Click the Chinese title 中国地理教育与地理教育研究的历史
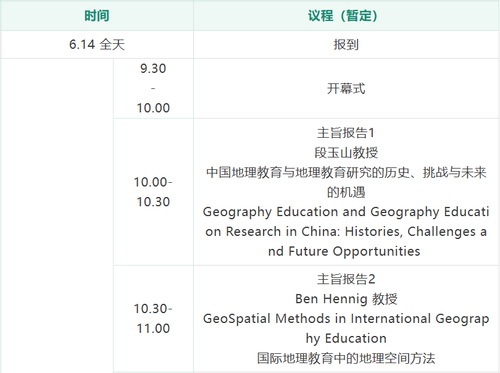 click(x=308, y=172)
